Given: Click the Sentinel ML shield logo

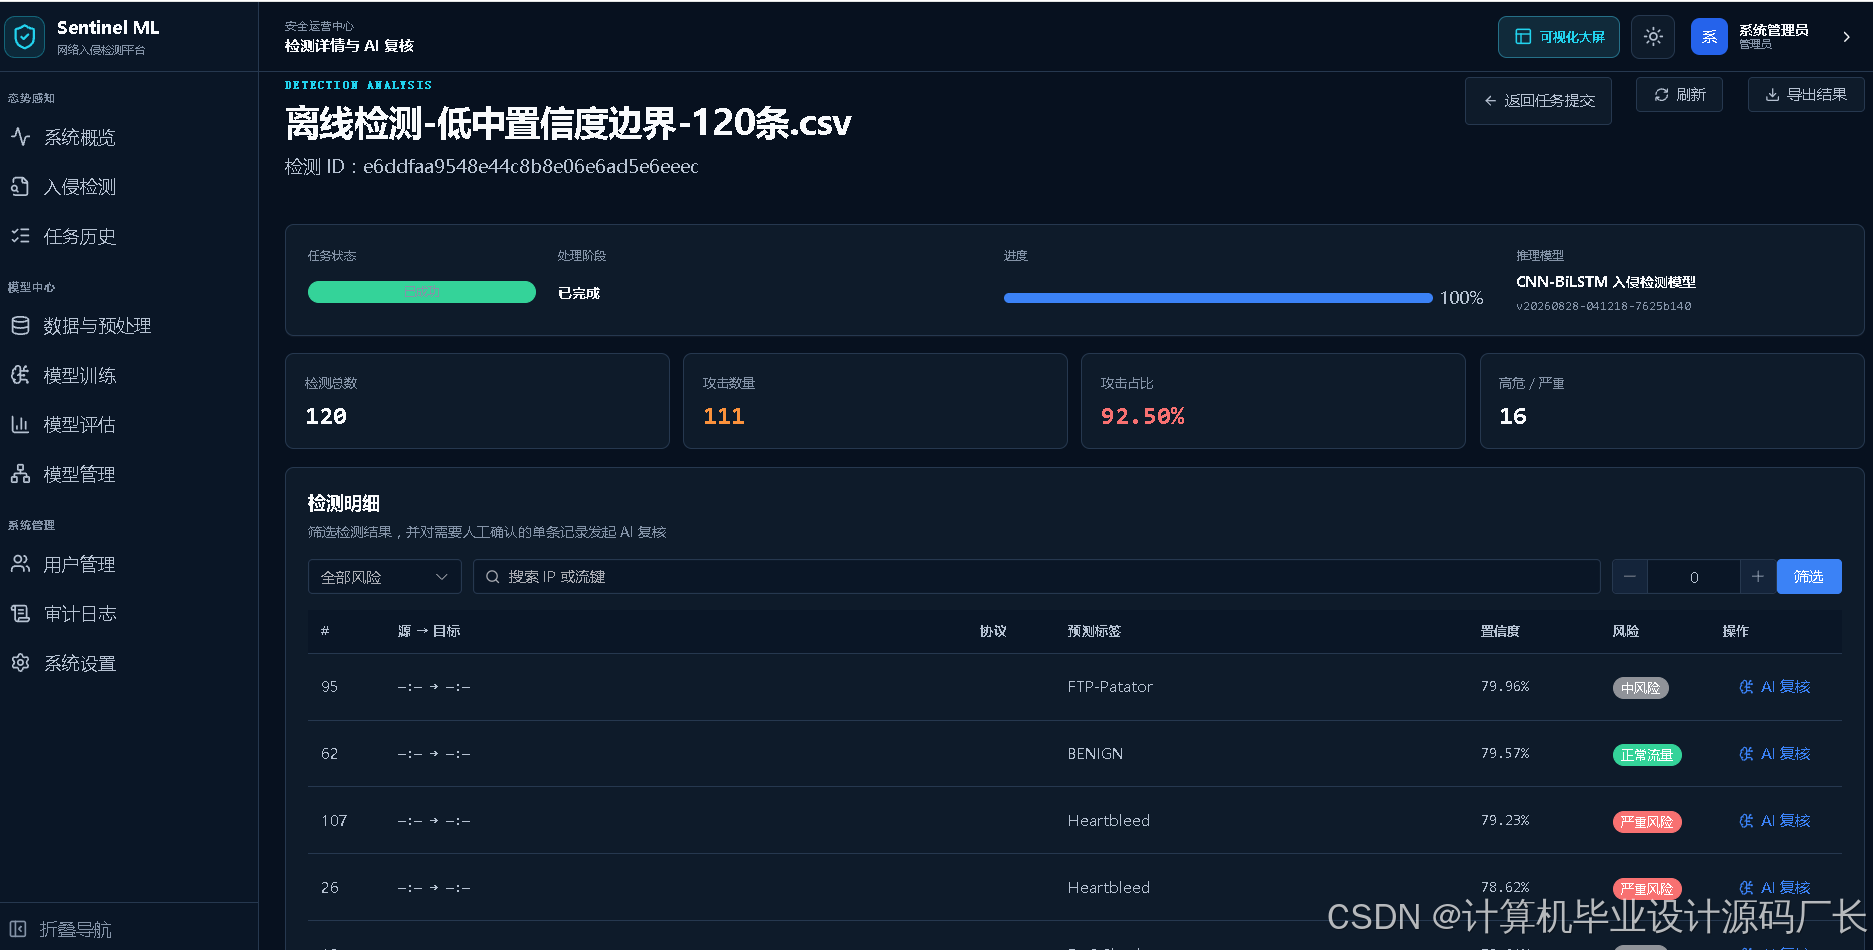Looking at the screenshot, I should click(x=25, y=37).
